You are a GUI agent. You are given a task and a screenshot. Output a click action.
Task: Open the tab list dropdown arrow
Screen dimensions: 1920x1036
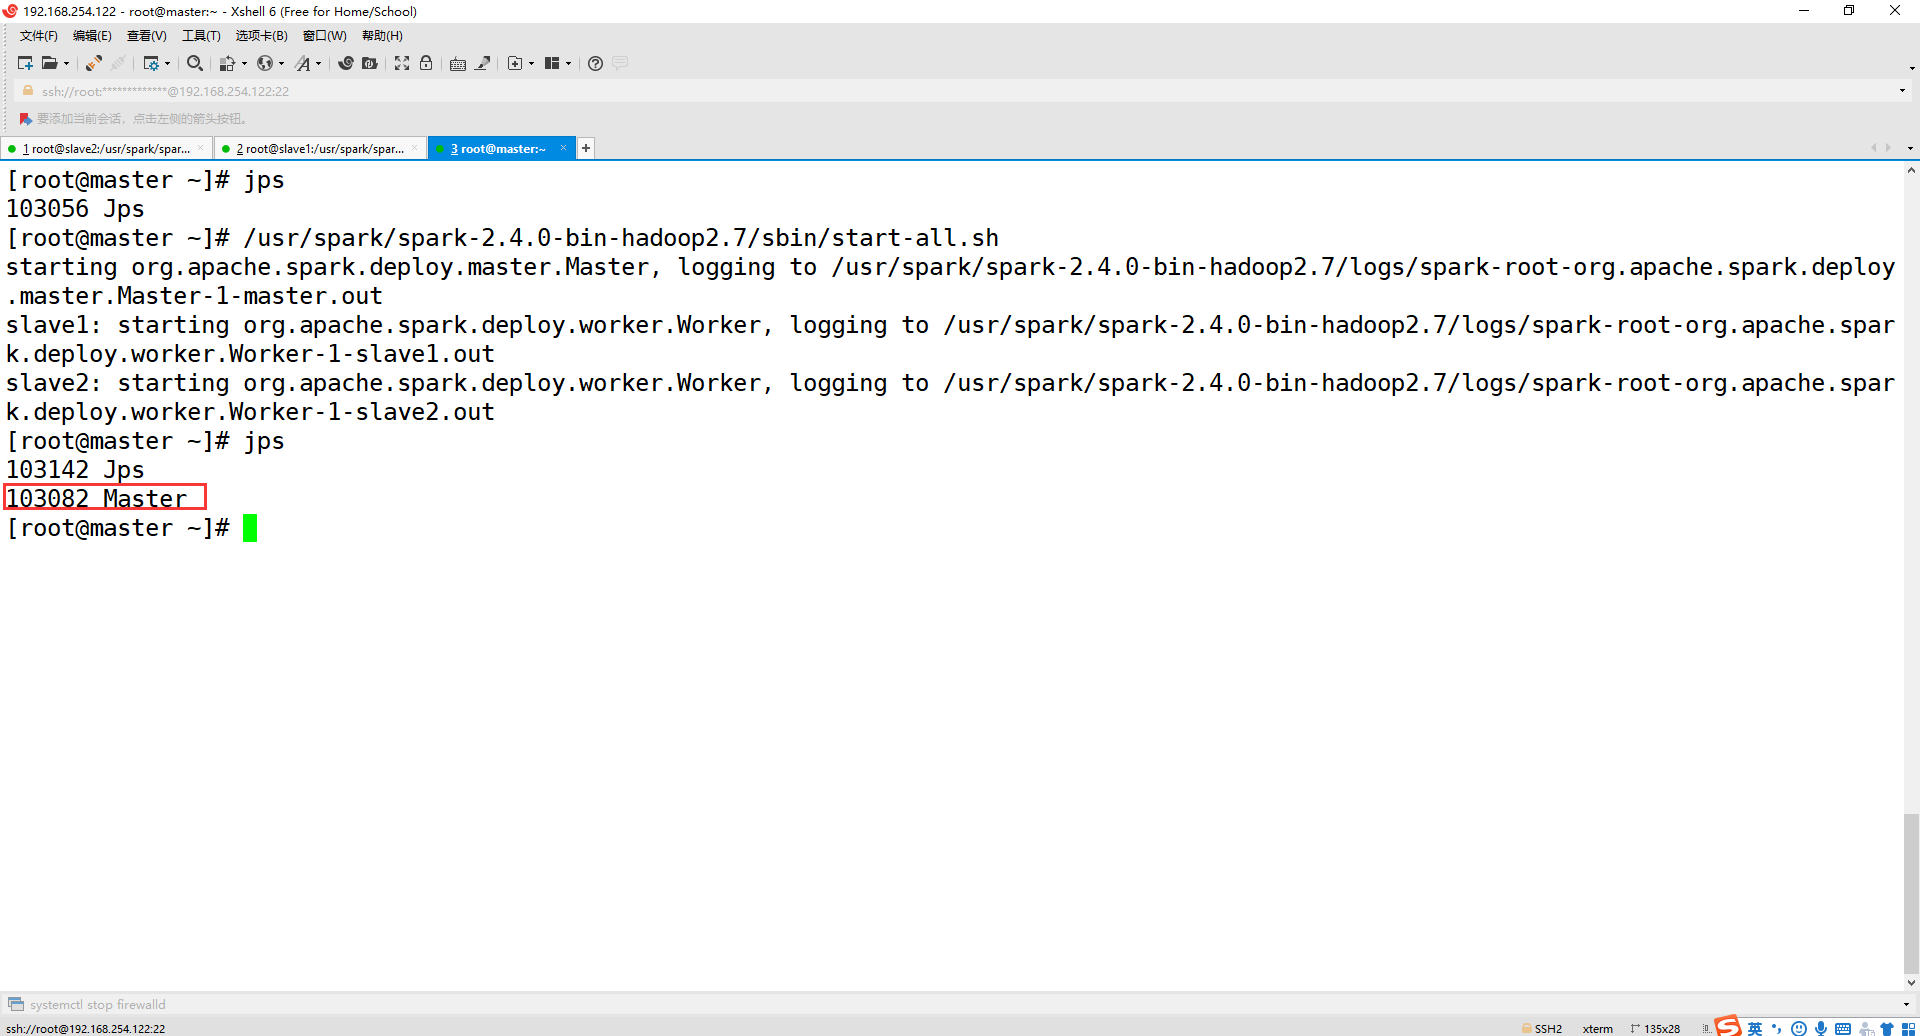pos(1910,148)
